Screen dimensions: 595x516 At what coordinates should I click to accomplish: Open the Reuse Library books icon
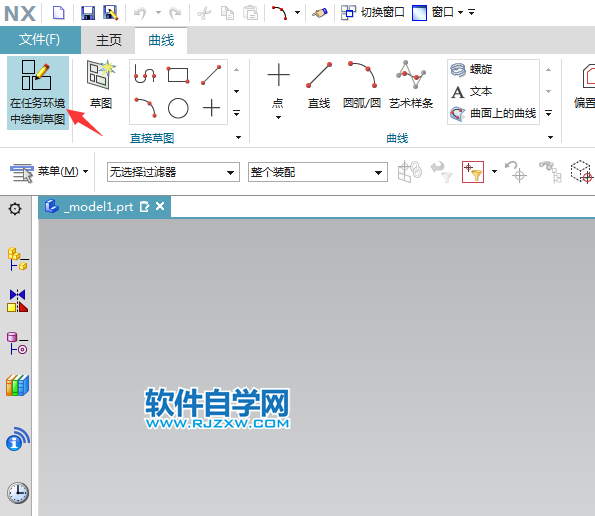[x=17, y=385]
